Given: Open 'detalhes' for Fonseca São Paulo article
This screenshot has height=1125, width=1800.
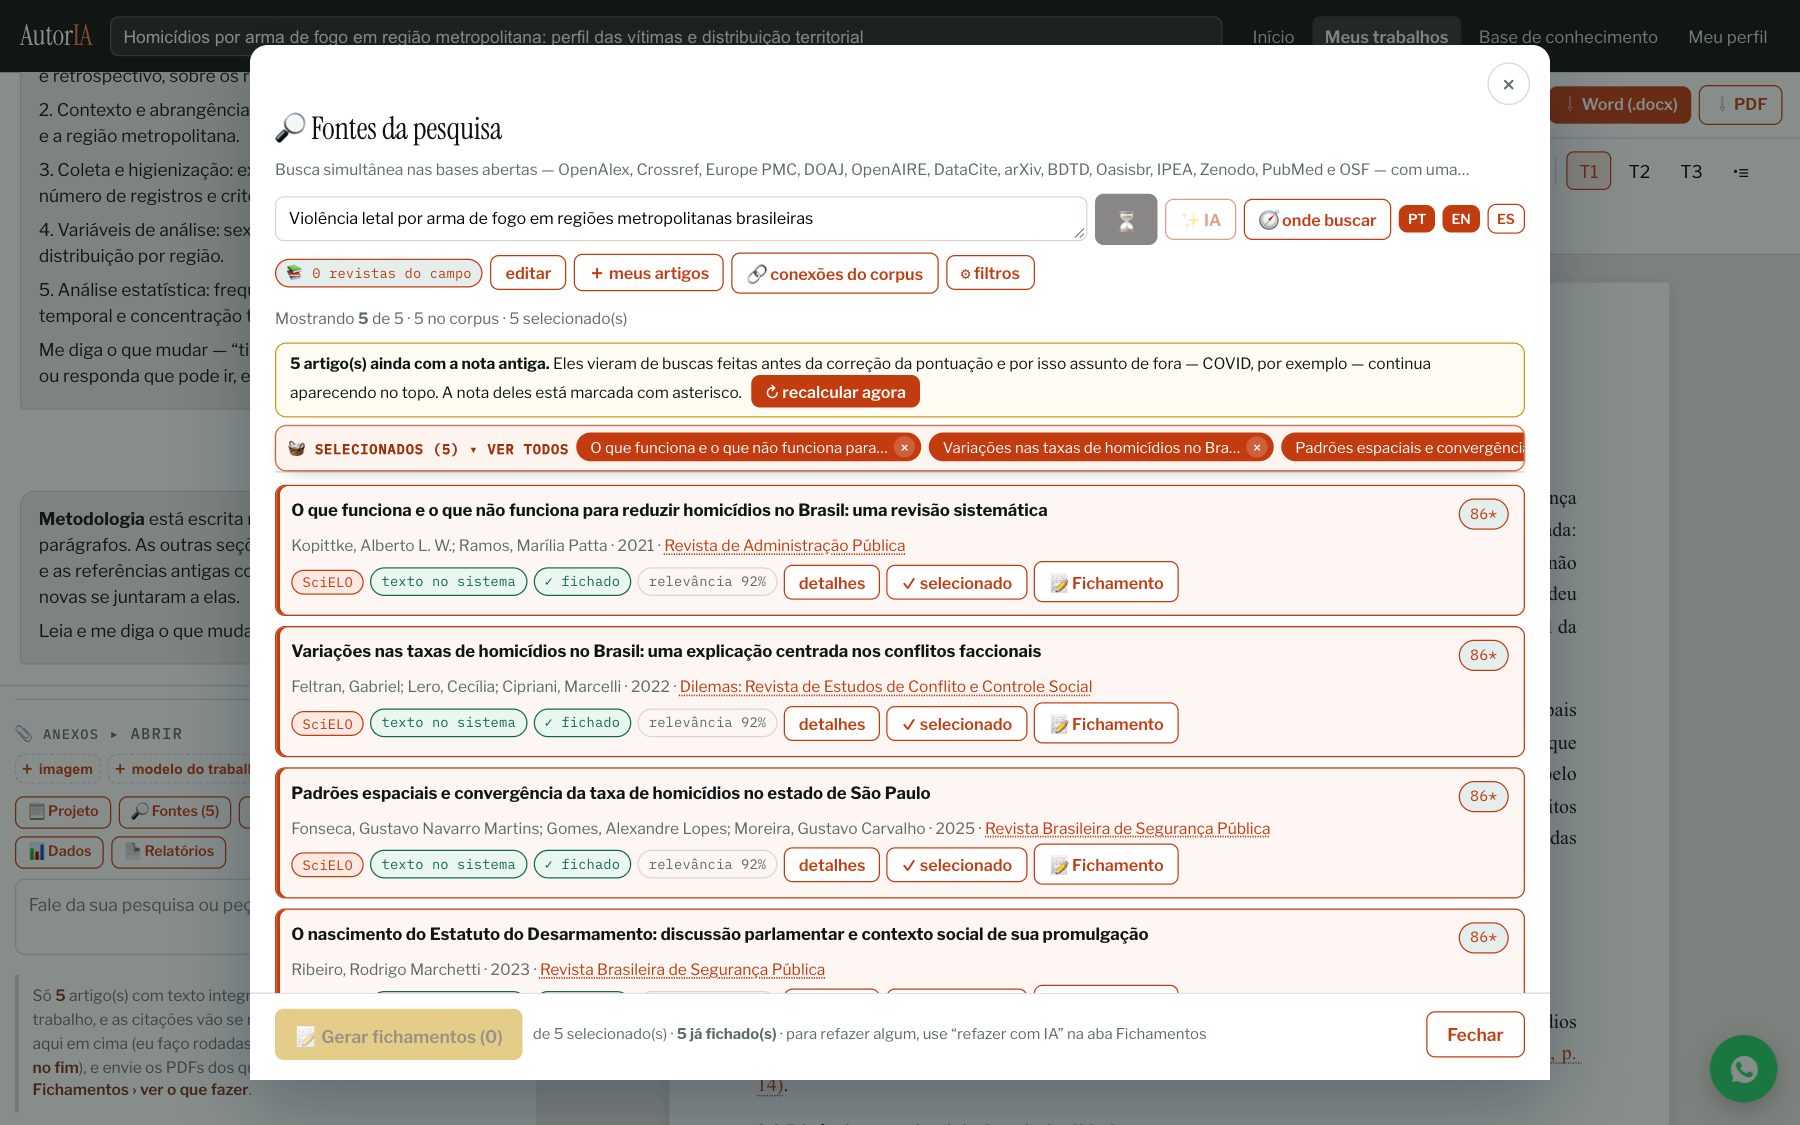Looking at the screenshot, I should click(x=832, y=865).
